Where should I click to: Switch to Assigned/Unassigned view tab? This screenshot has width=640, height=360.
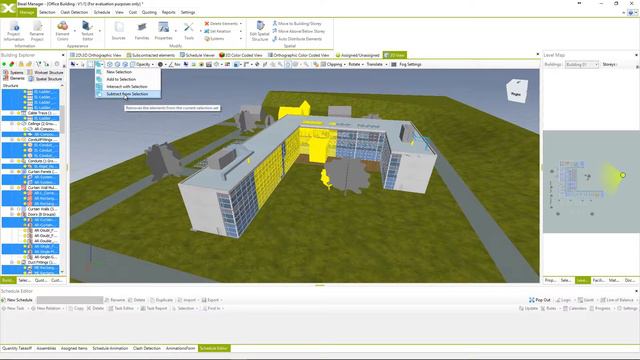coord(357,55)
